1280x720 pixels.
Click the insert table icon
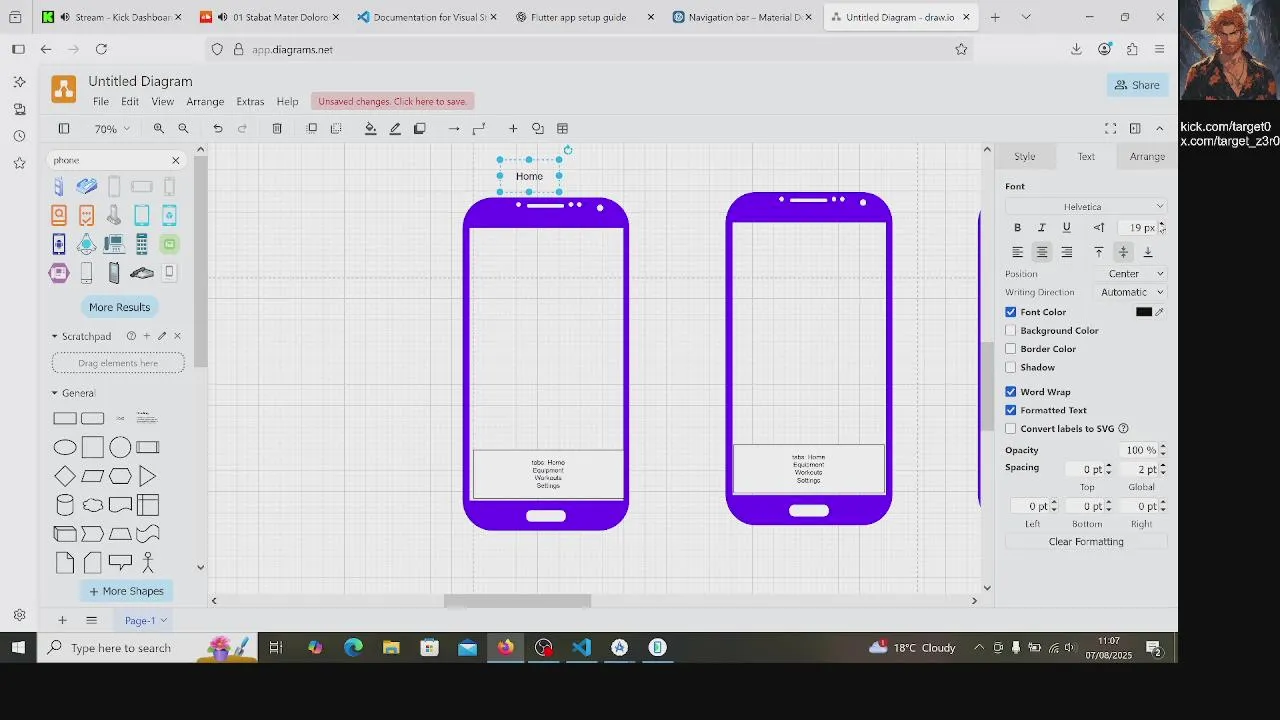point(563,128)
